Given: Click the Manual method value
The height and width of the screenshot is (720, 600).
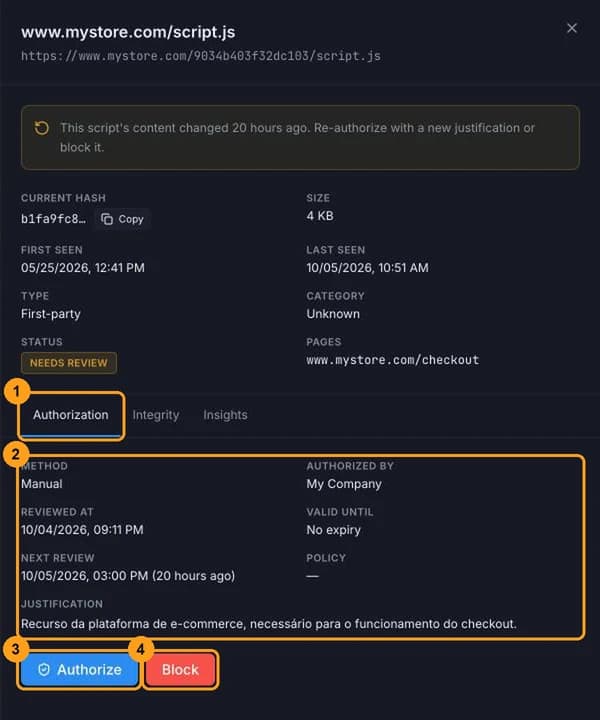Looking at the screenshot, I should pyautogui.click(x=42, y=484).
